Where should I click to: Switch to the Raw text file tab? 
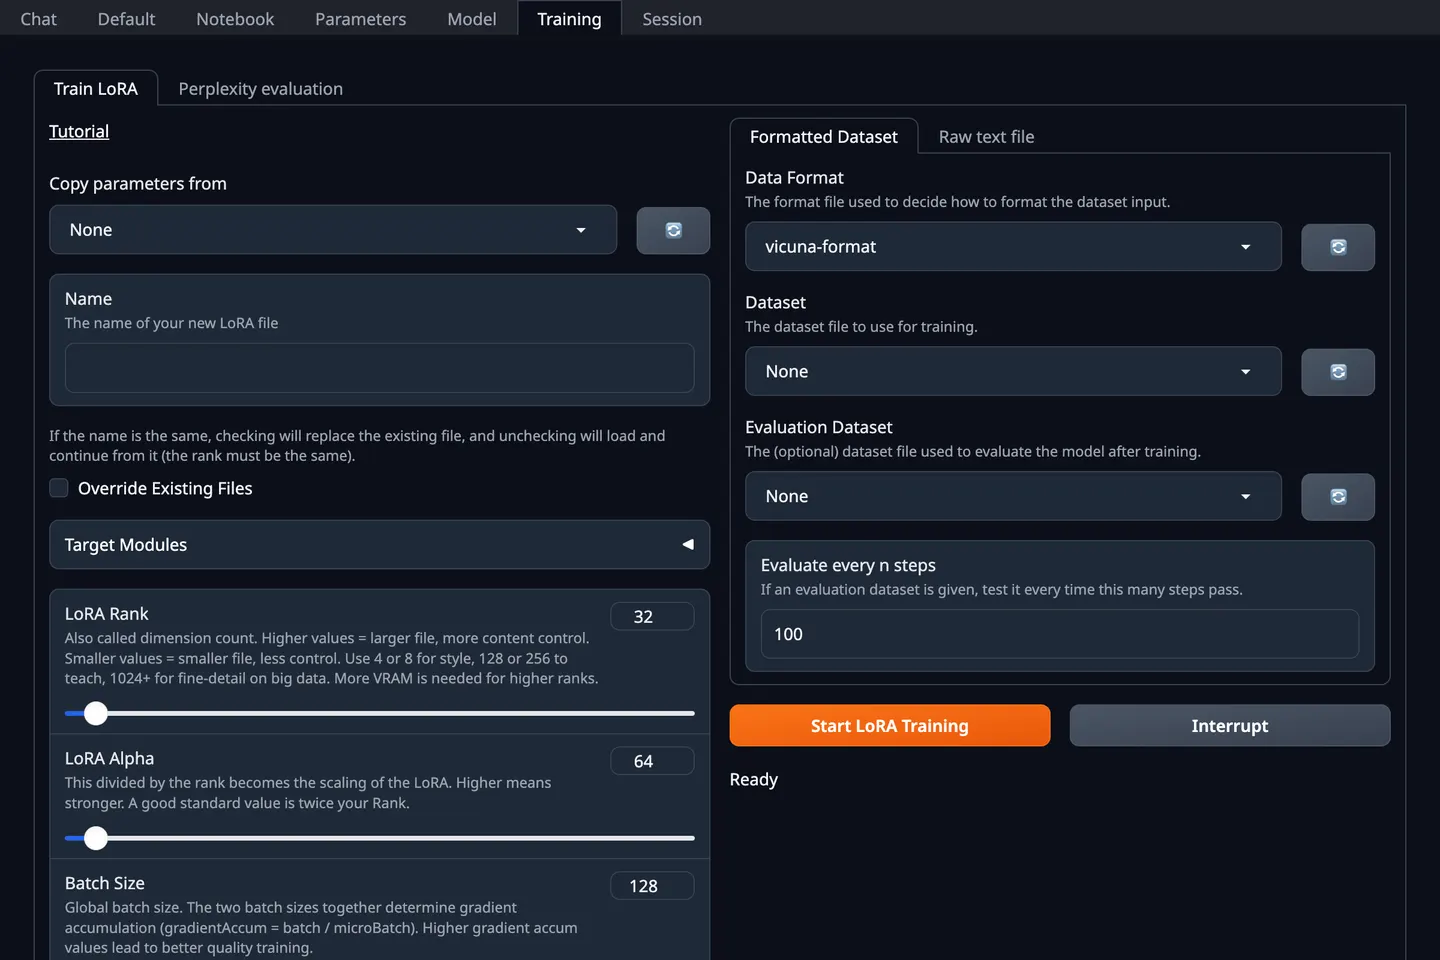[987, 137]
